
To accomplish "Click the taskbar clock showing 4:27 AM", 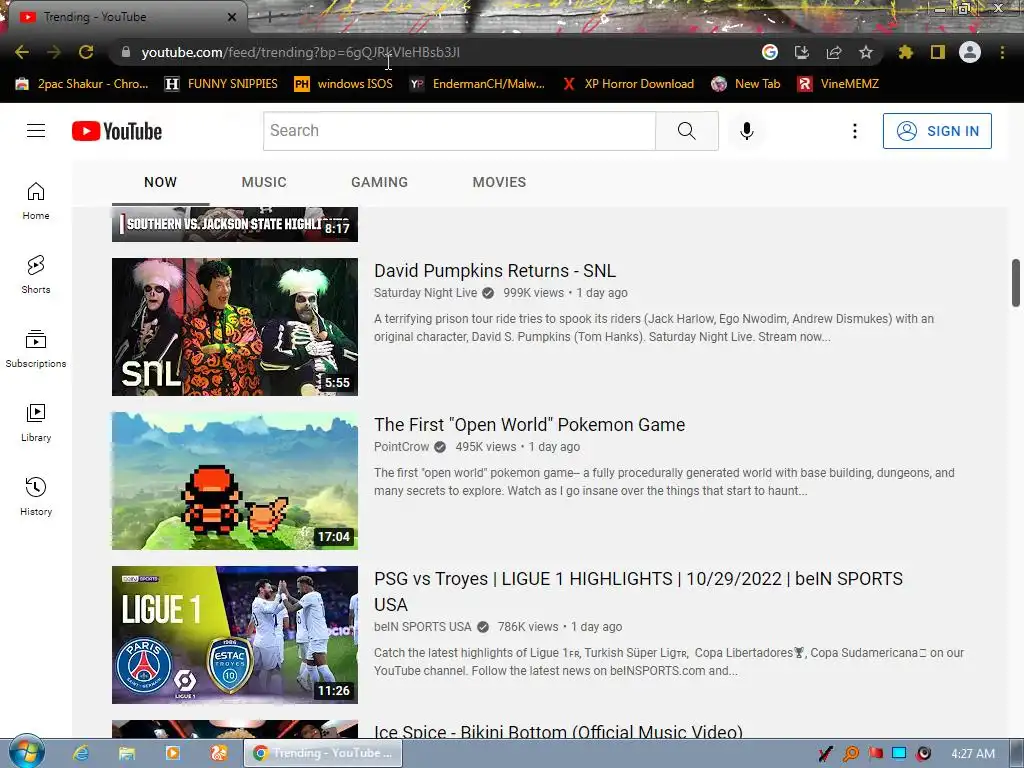I will (973, 753).
